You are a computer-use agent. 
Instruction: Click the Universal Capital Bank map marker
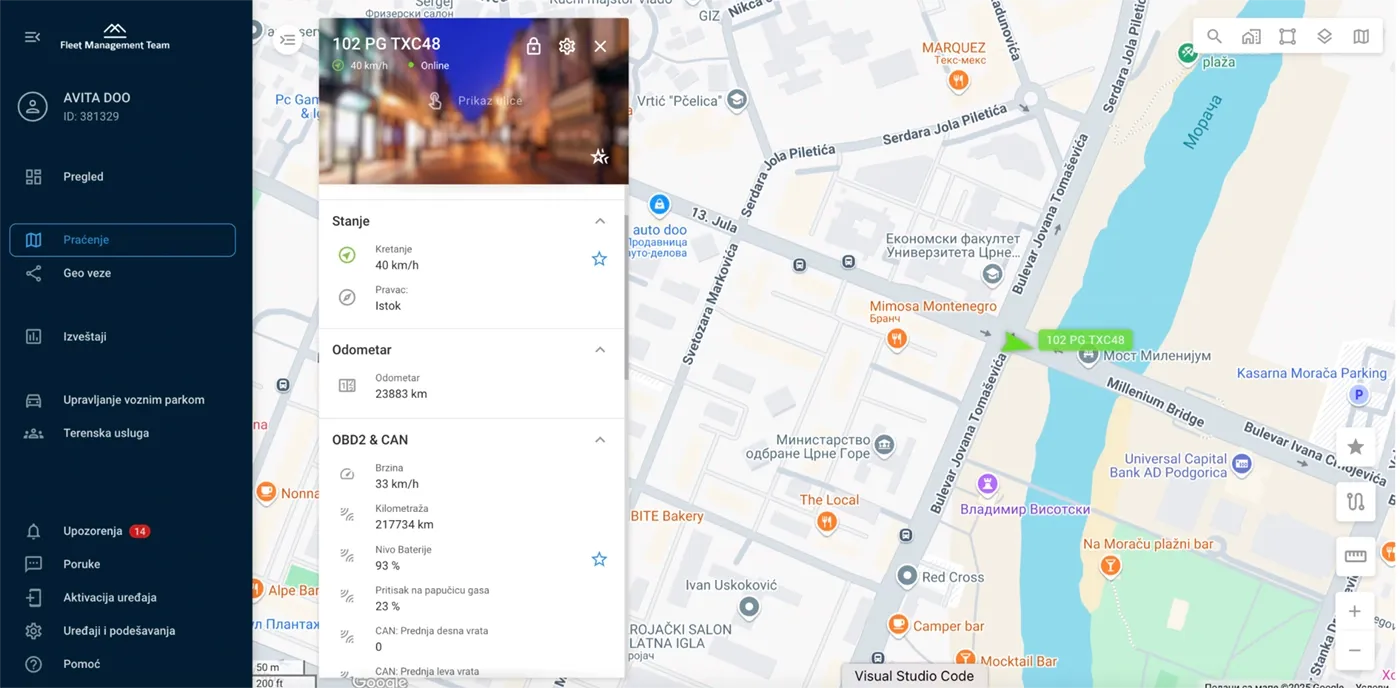point(1242,463)
